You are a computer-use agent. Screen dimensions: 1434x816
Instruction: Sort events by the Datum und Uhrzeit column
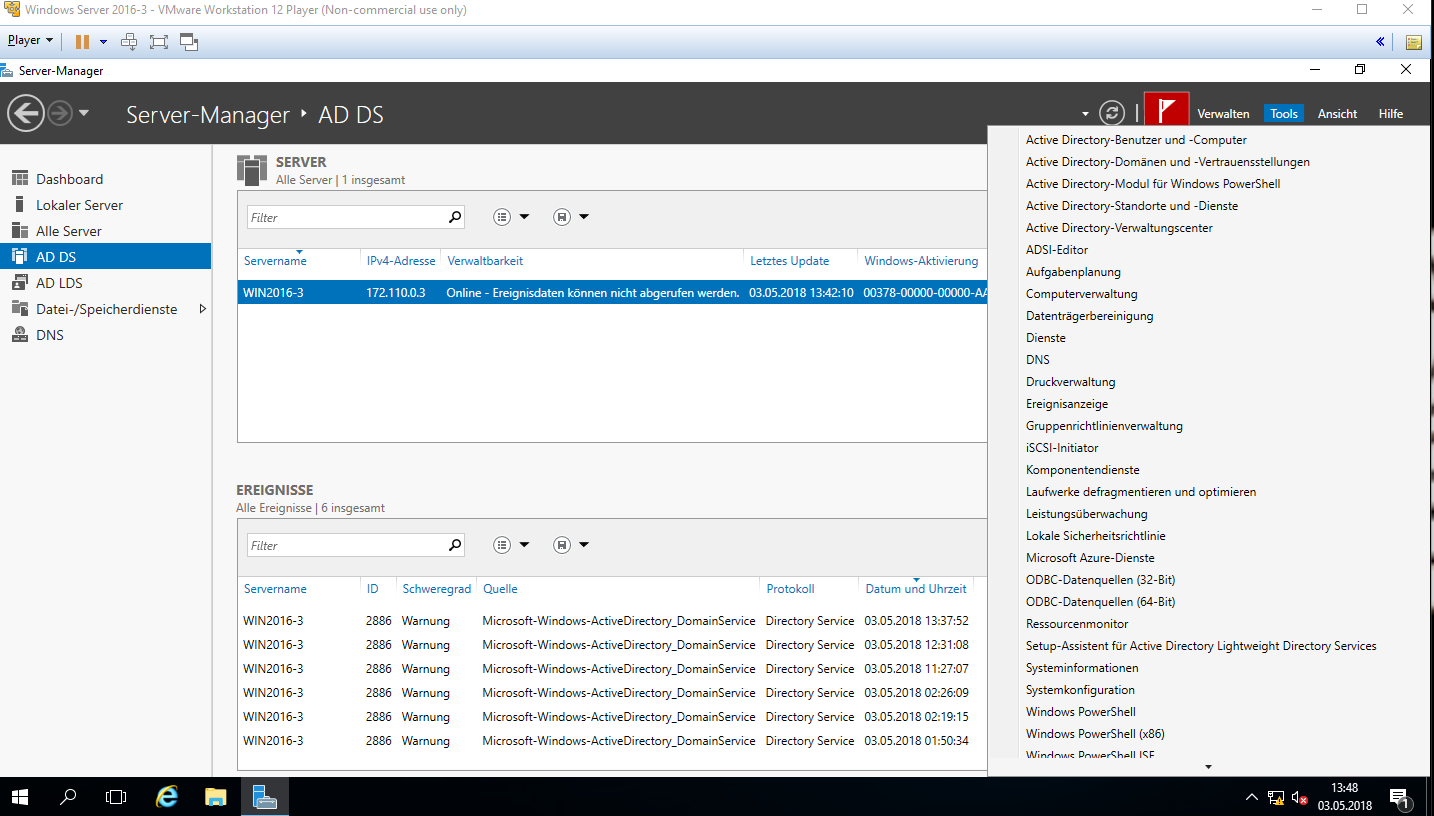[916, 589]
